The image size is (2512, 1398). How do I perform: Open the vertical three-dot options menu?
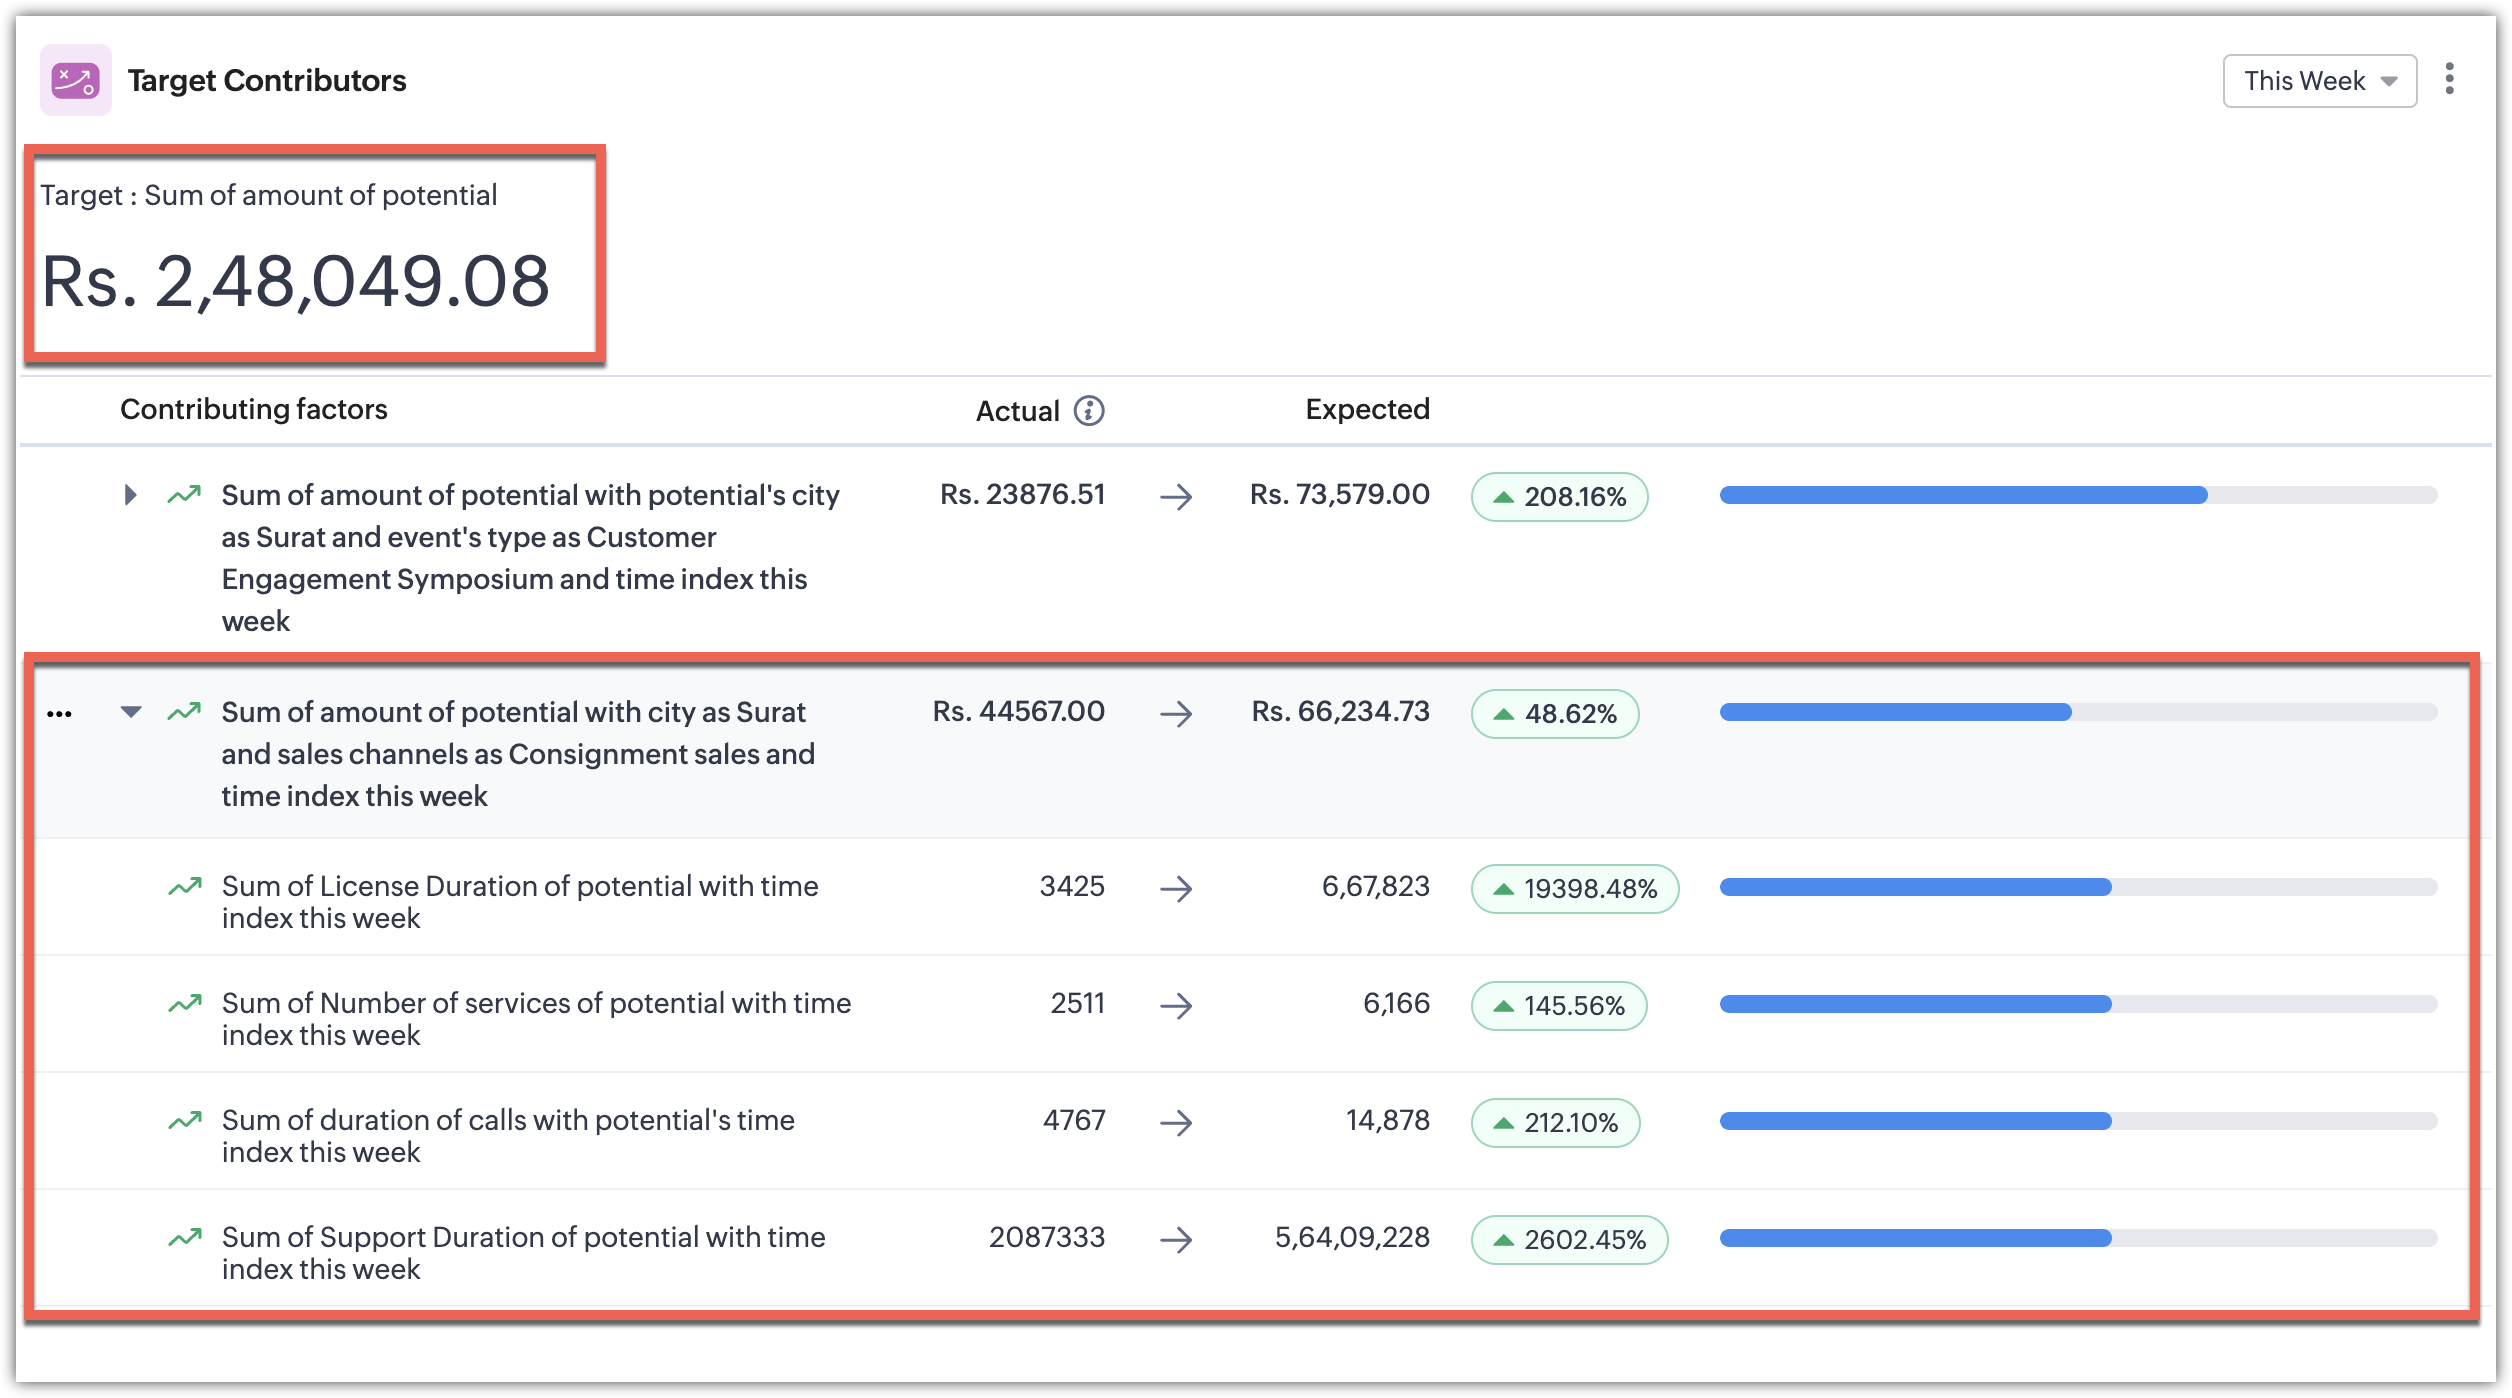click(2449, 79)
